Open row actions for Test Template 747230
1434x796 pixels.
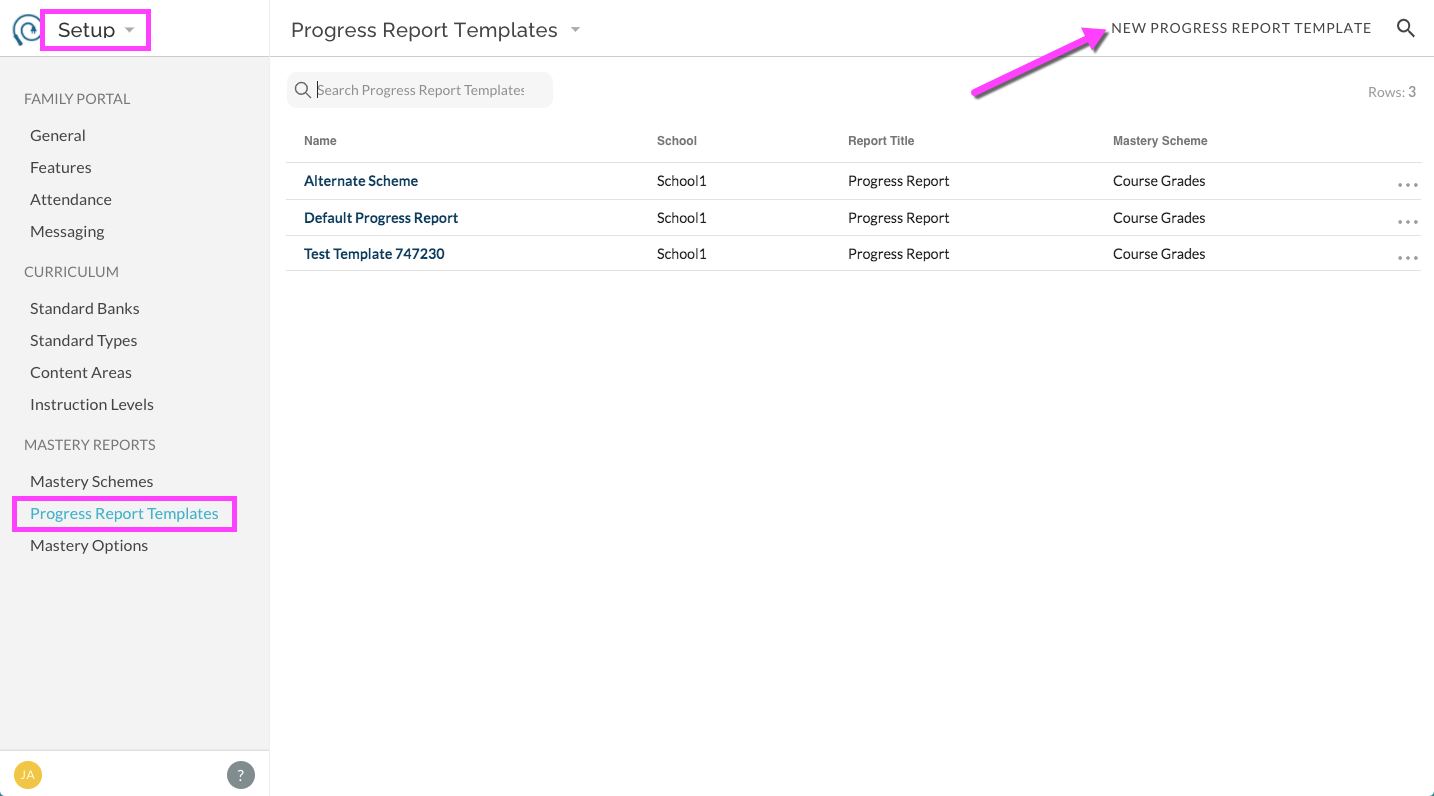[x=1408, y=258]
